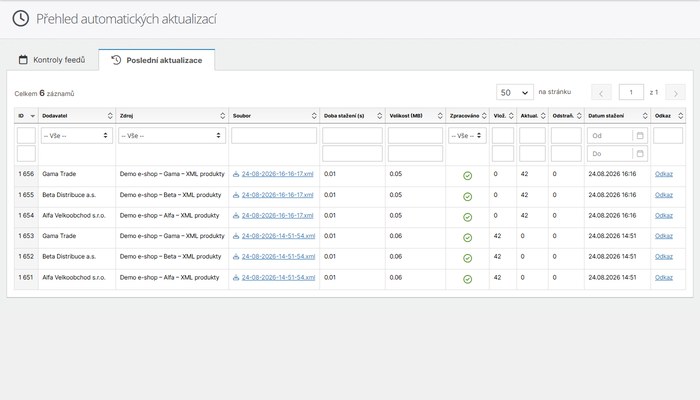700x400 pixels.
Task: Open the Zpracováno filter dropdown
Action: pyautogui.click(x=467, y=135)
